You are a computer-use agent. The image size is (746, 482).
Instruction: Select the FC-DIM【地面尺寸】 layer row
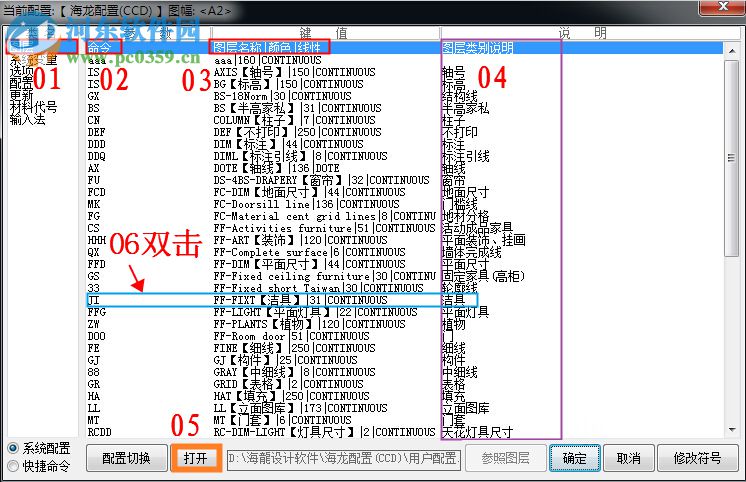404,192
